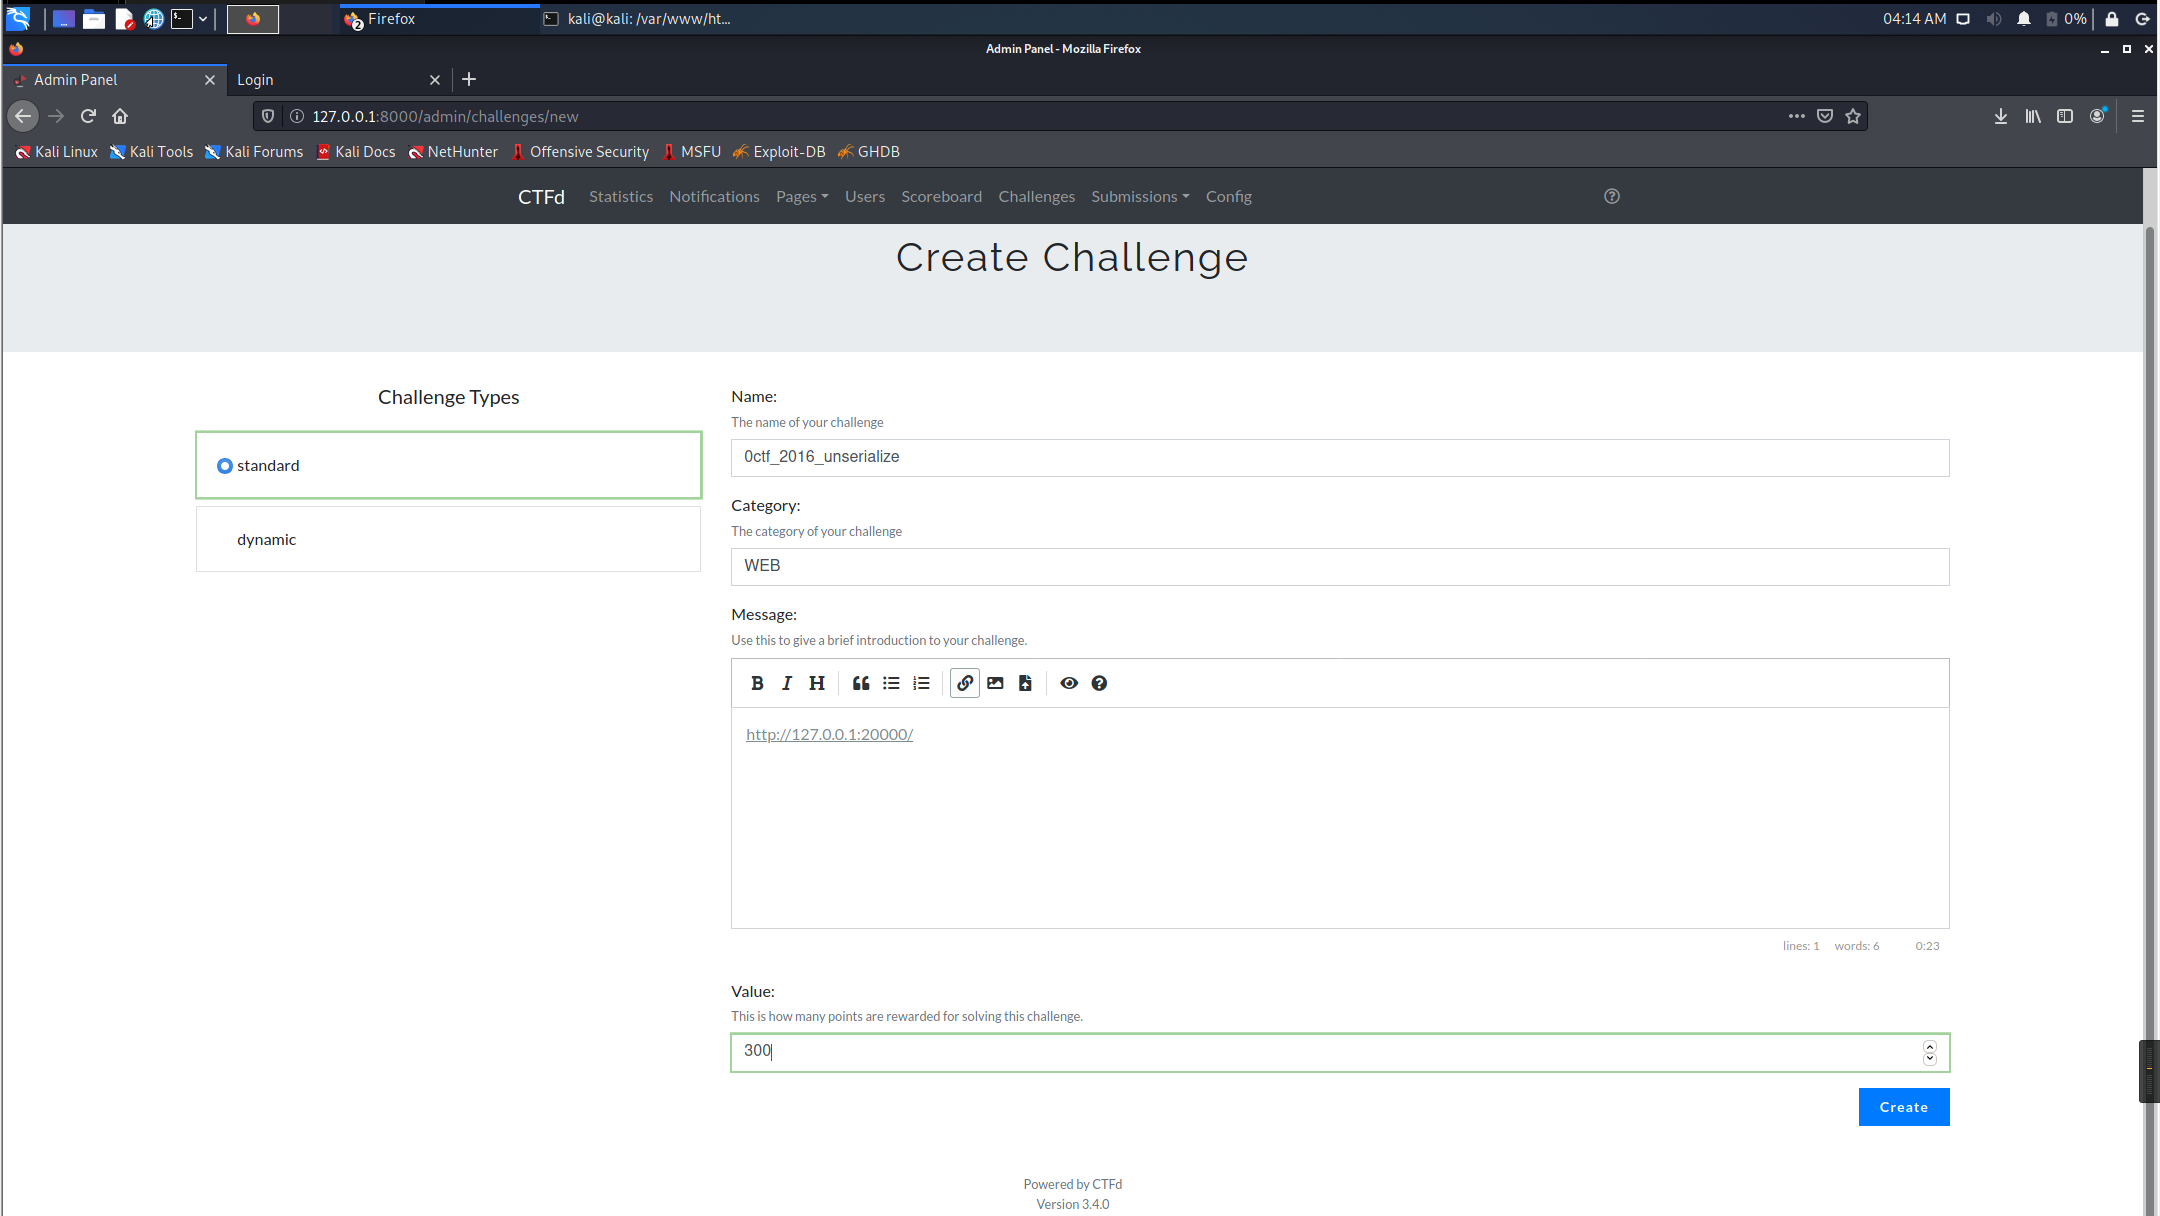Go to Firefox home page
This screenshot has height=1216, width=2160.
pos(120,116)
